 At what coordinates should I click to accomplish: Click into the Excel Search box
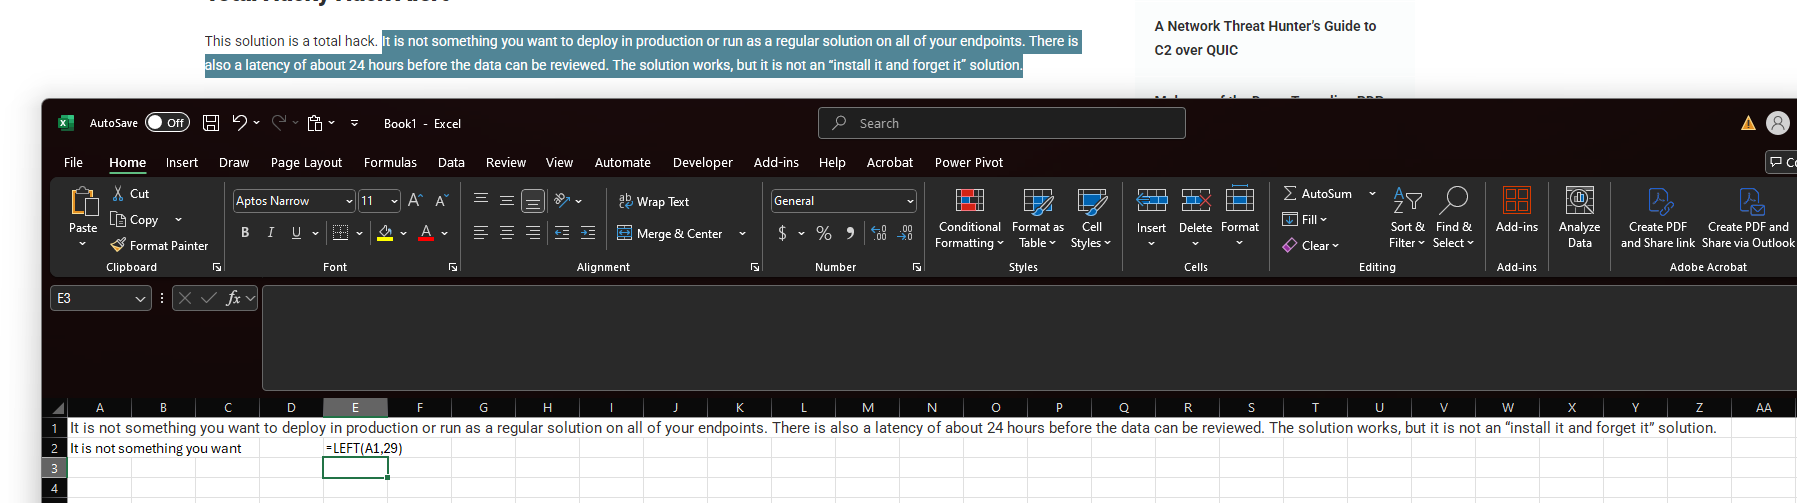(1001, 123)
